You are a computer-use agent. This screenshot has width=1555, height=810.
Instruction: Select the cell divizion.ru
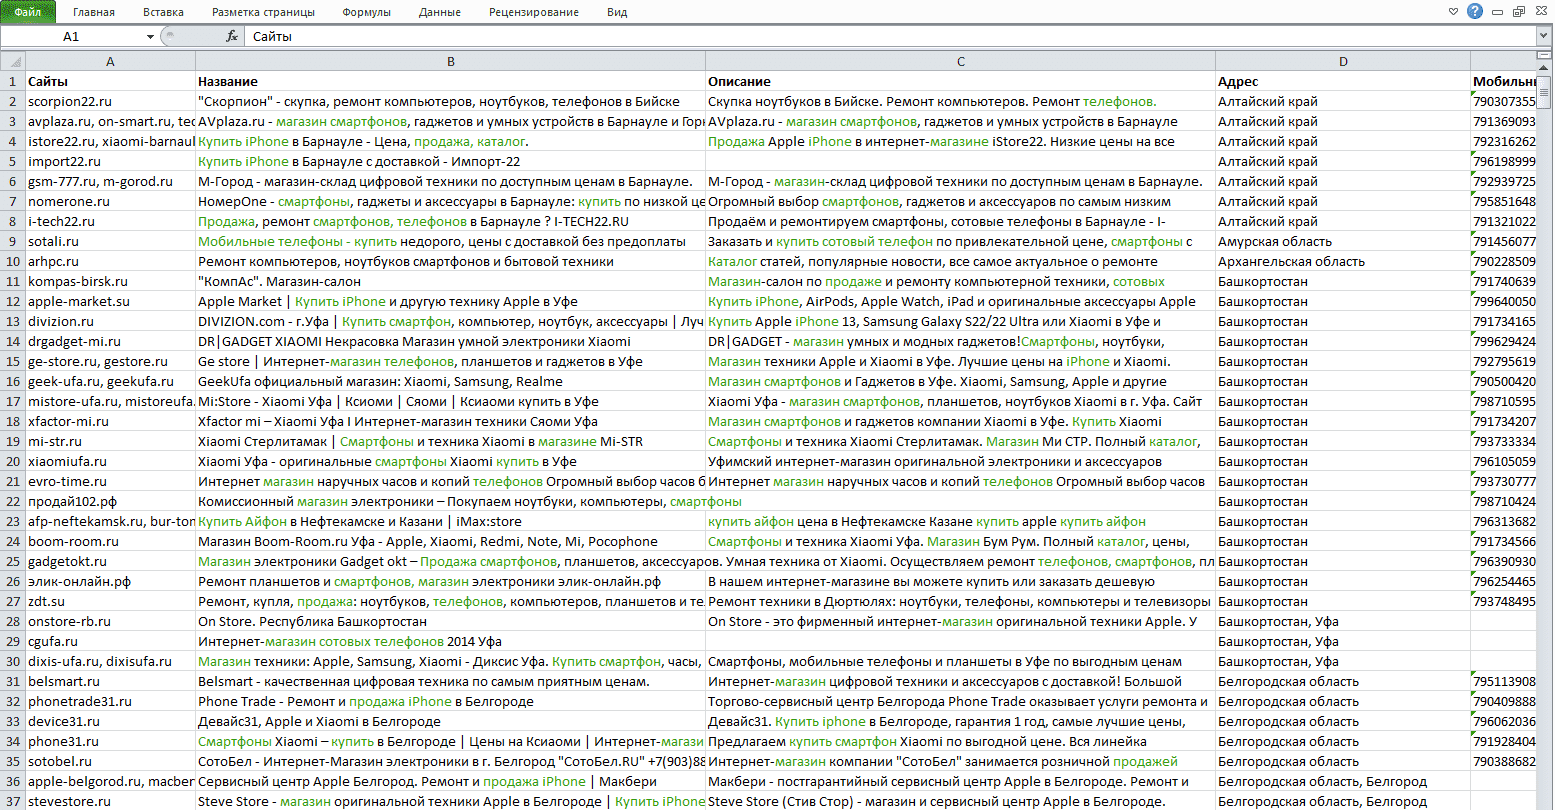click(x=110, y=321)
